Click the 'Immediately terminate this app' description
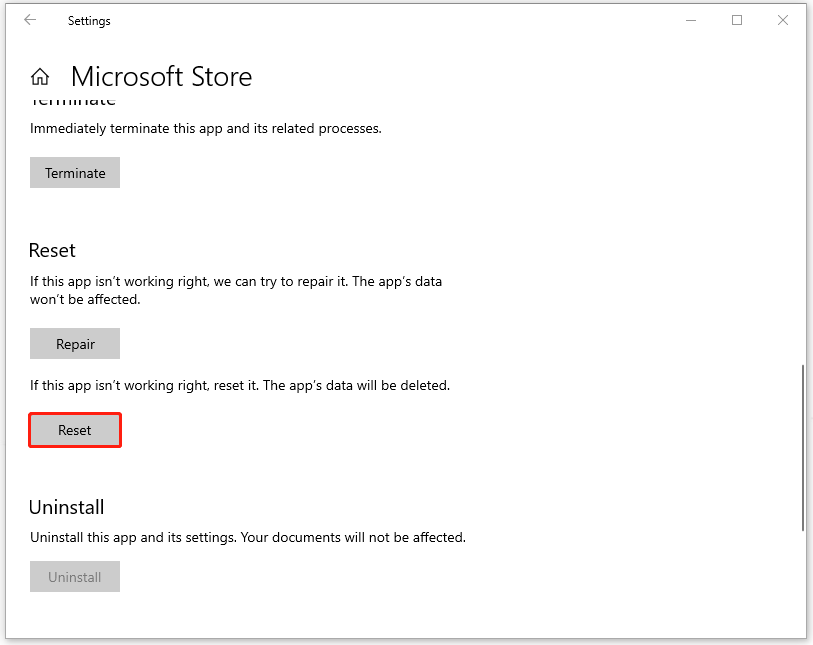The height and width of the screenshot is (645, 813). 205,128
